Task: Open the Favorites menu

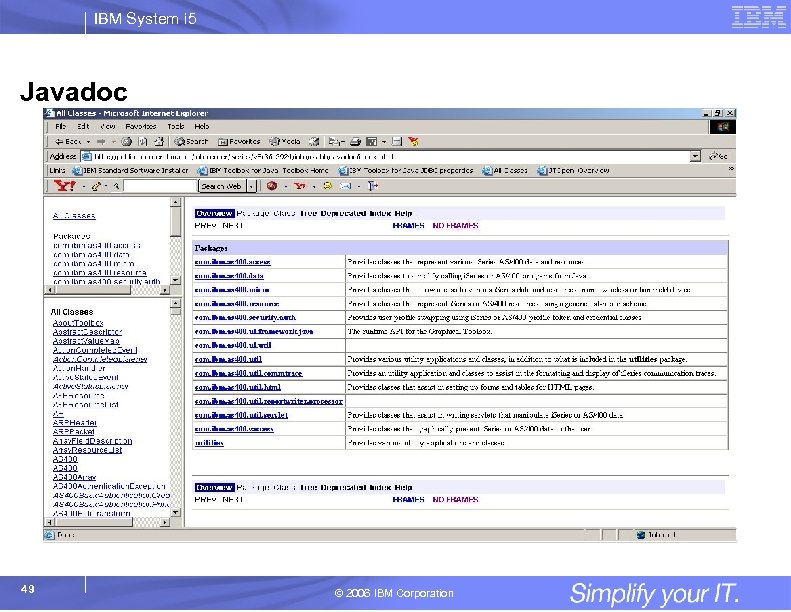Action: click(141, 127)
